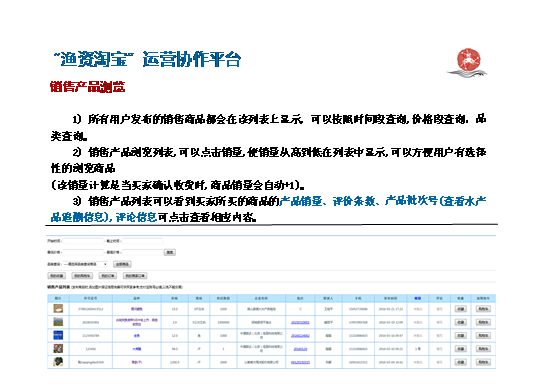Focus the minimum price input field

(83, 252)
